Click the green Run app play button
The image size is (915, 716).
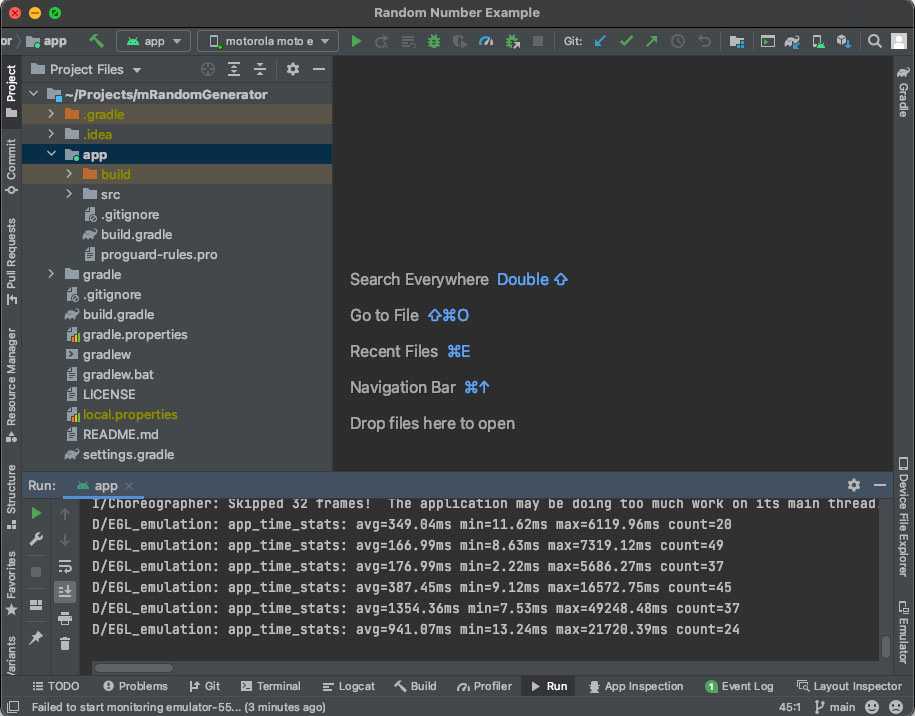click(356, 41)
